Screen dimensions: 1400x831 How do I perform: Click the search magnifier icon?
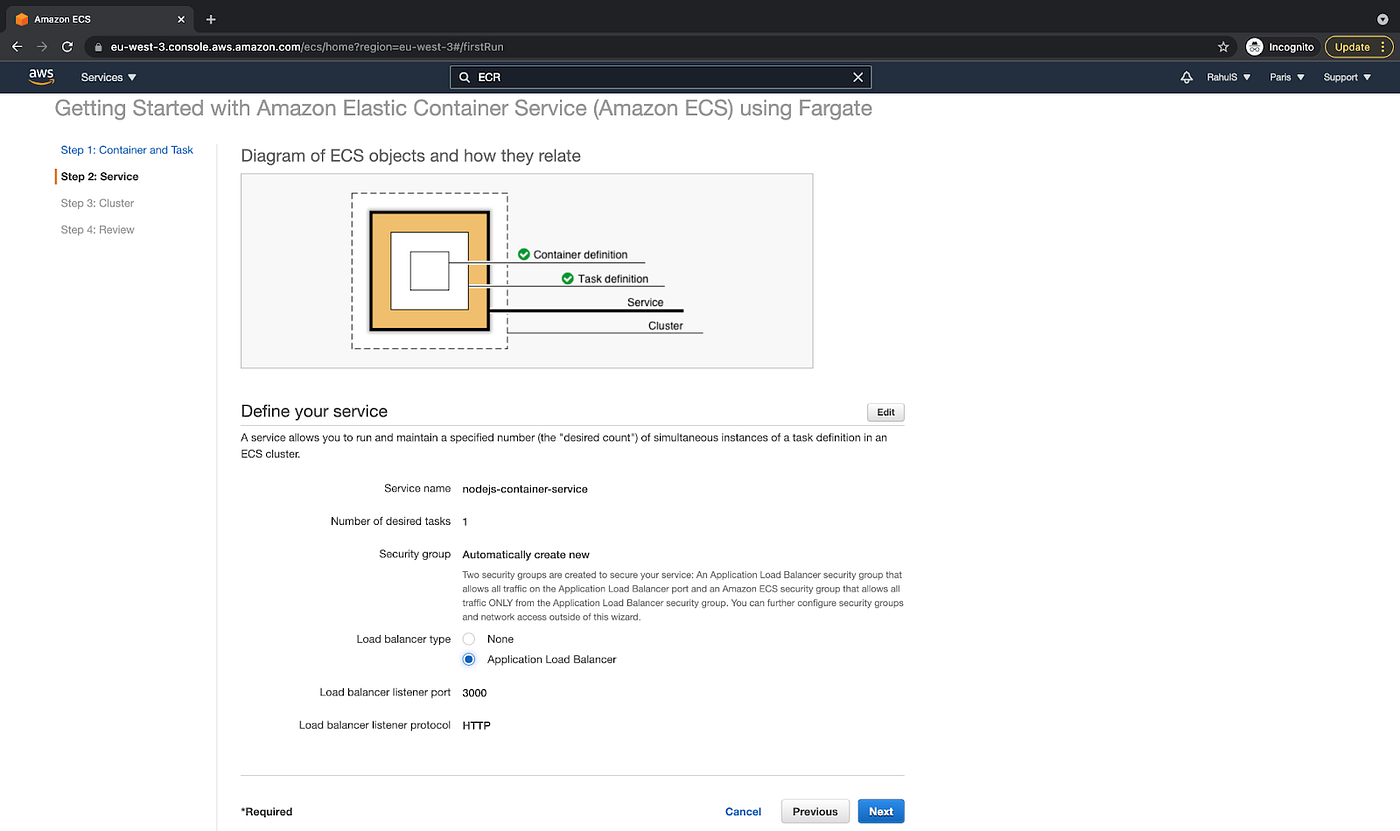coord(465,77)
